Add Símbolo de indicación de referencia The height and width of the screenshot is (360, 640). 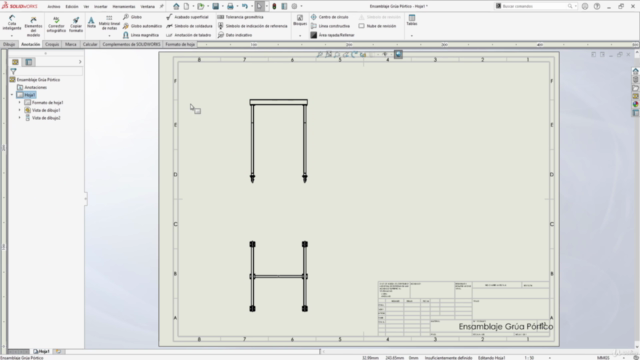point(252,26)
